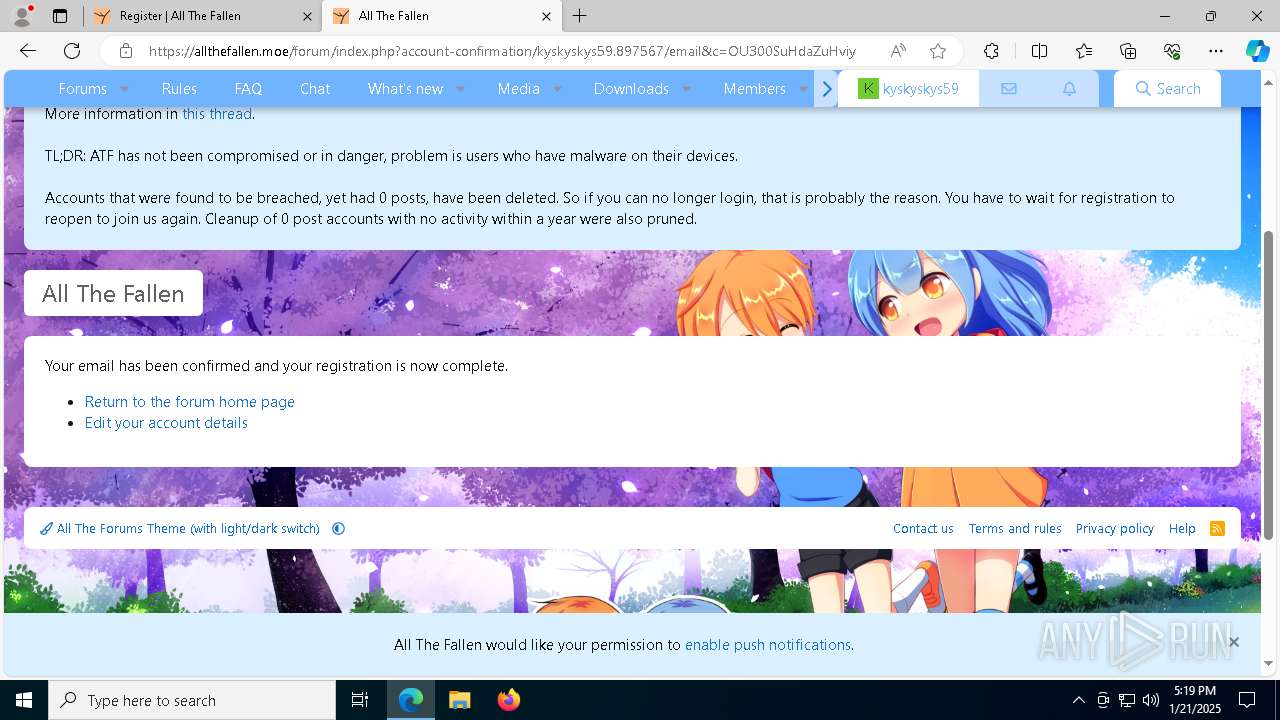Expand the Media dropdown arrow
Image resolution: width=1280 pixels, height=720 pixels.
tap(557, 89)
